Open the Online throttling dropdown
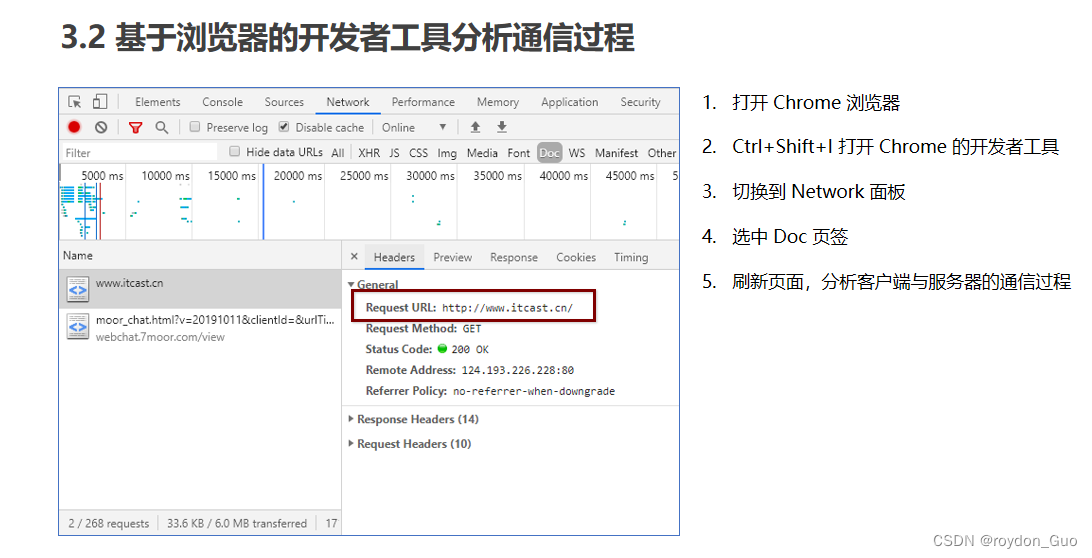This screenshot has width=1092, height=558. click(x=414, y=127)
